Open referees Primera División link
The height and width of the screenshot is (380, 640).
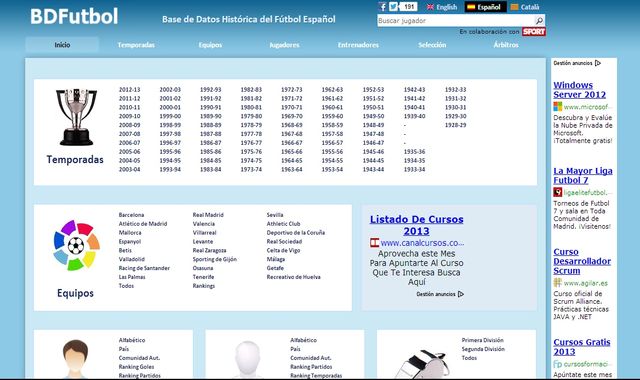pyautogui.click(x=482, y=340)
